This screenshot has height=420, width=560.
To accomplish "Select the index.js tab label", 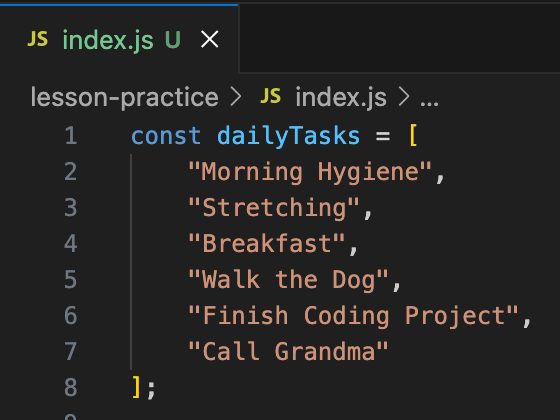I will pos(108,40).
